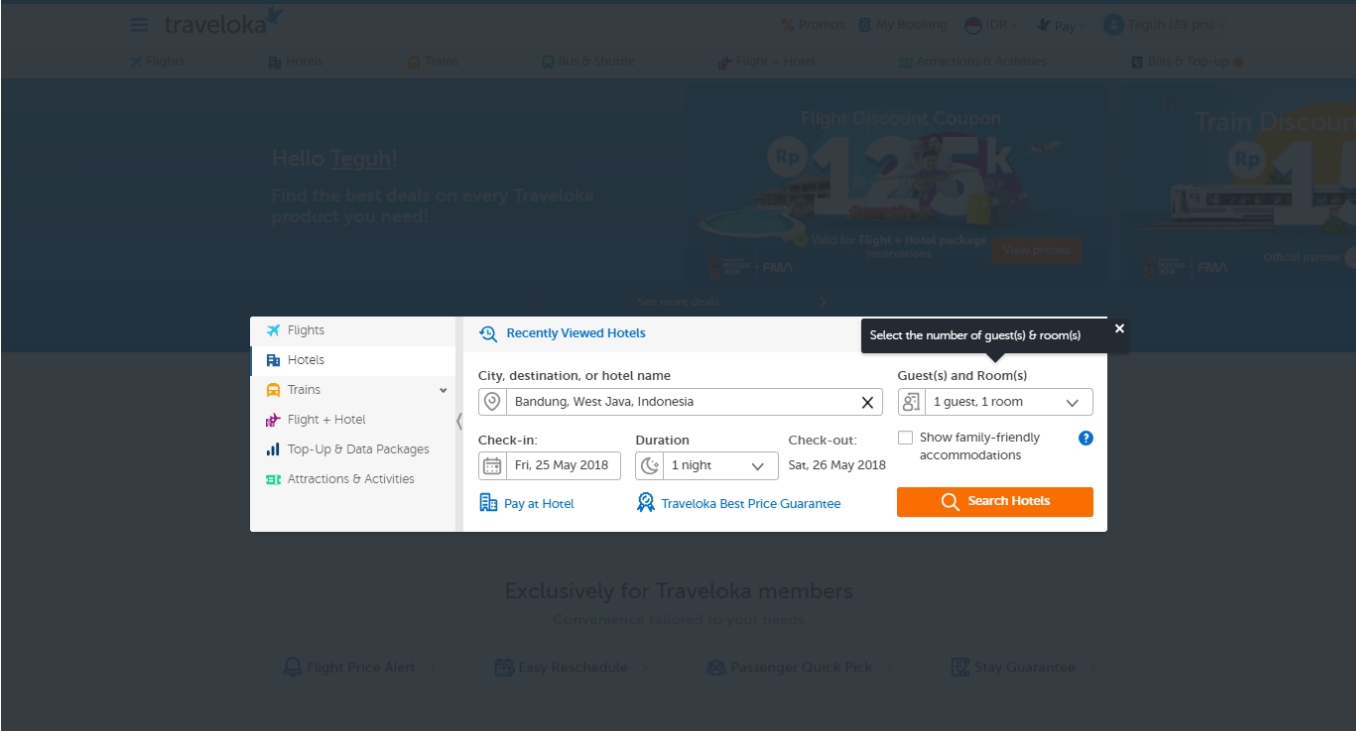Click the blue help question mark icon
This screenshot has height=731, width=1356.
pyautogui.click(x=1086, y=438)
